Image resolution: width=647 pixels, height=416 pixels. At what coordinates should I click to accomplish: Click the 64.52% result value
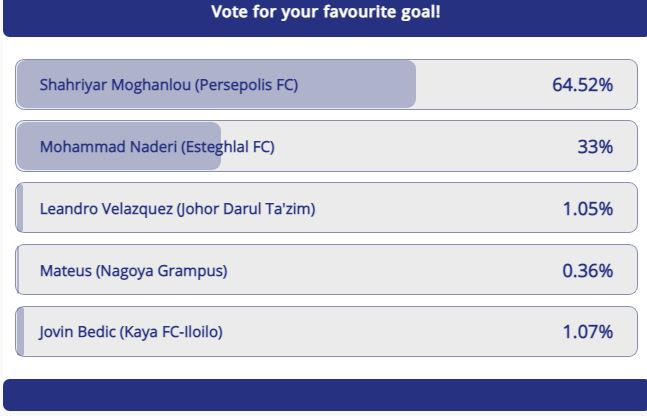point(582,85)
